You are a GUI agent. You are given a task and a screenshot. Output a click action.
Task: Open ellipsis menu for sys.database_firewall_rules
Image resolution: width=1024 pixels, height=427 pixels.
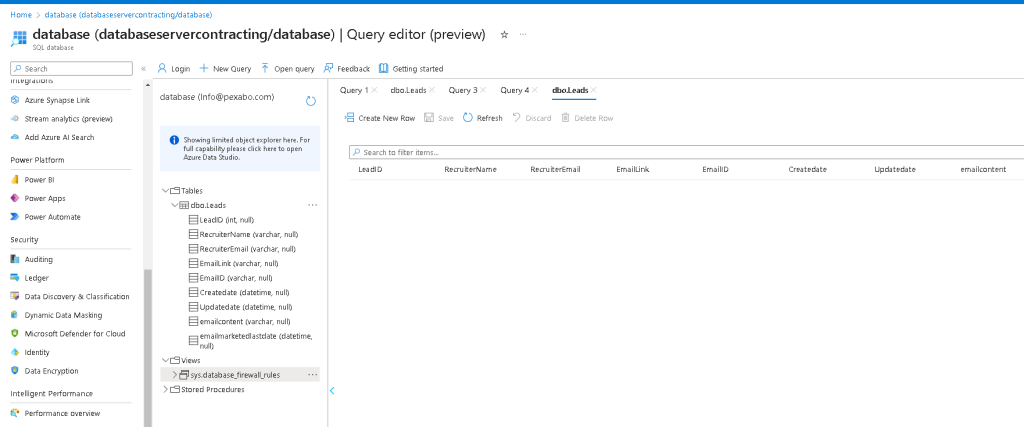(312, 375)
